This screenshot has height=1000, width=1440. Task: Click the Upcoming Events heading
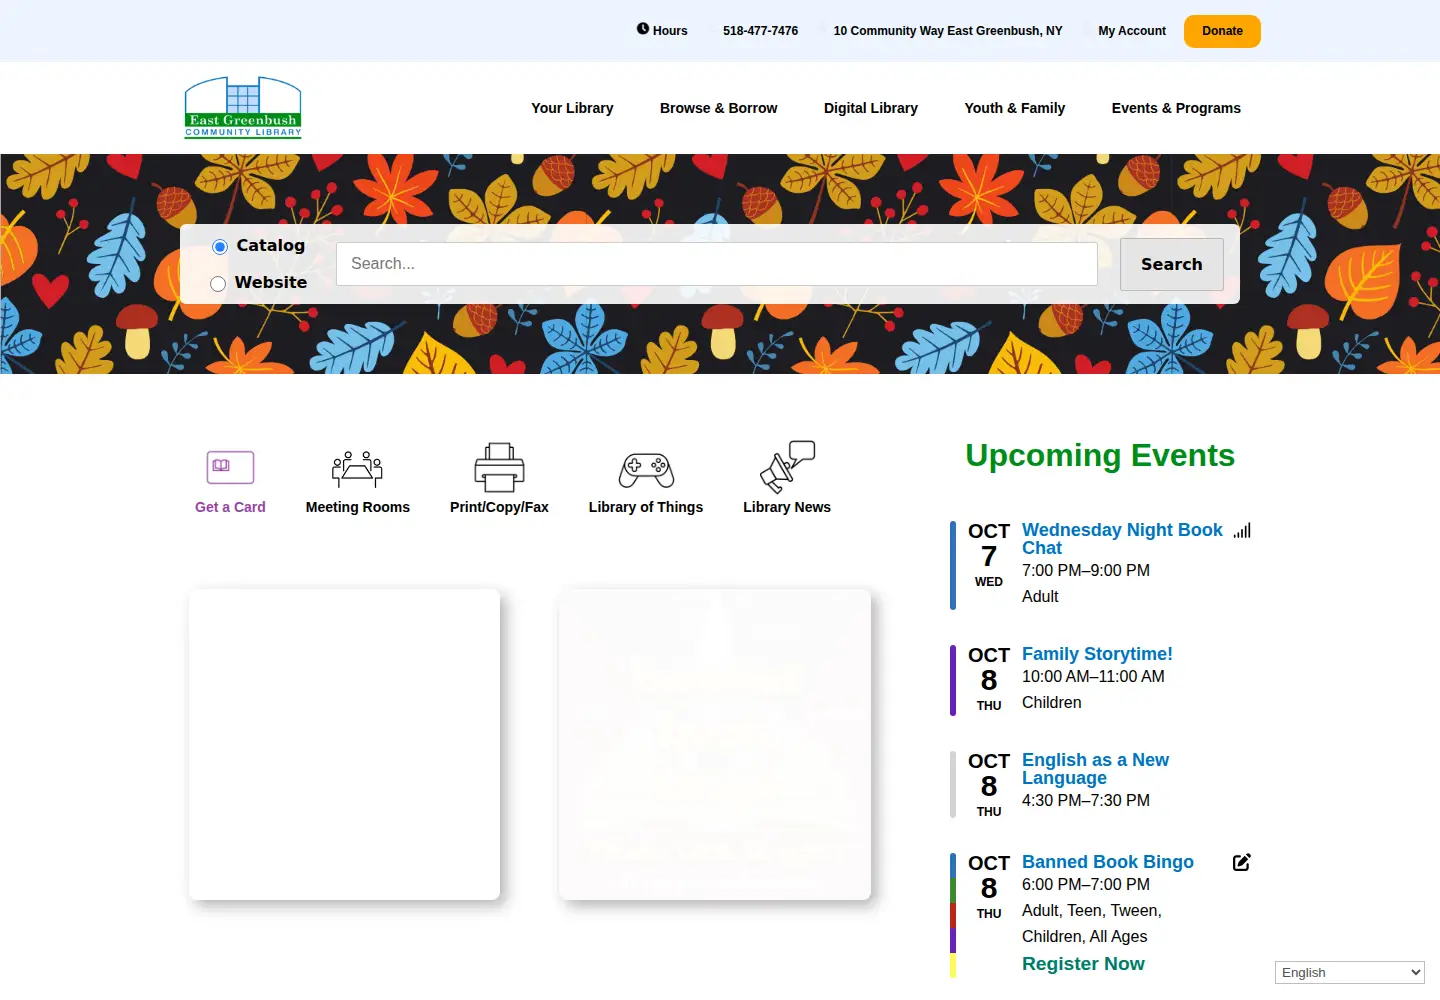tap(1100, 456)
